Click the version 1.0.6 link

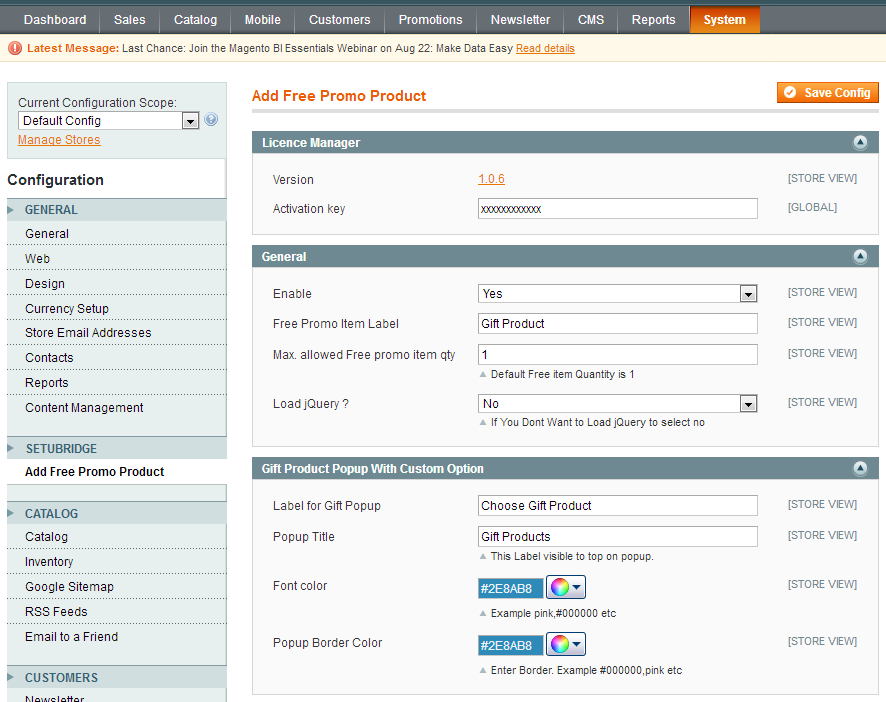point(491,179)
